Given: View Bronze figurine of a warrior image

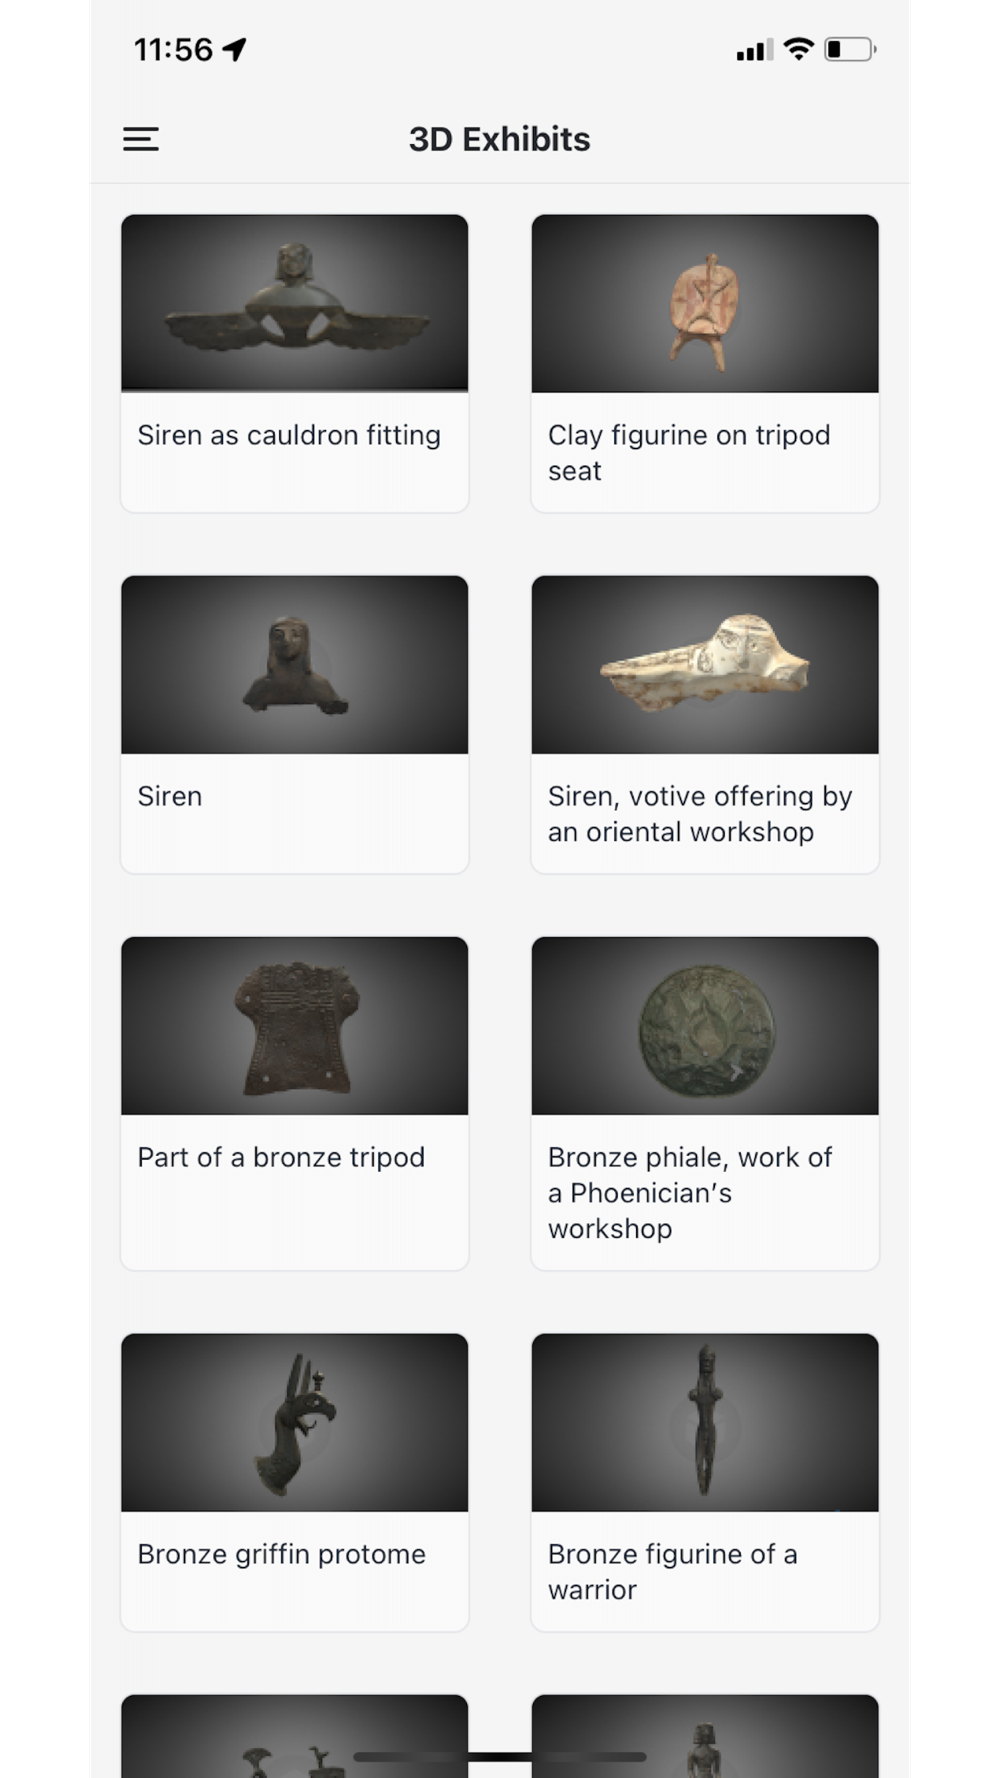Looking at the screenshot, I should [705, 1422].
